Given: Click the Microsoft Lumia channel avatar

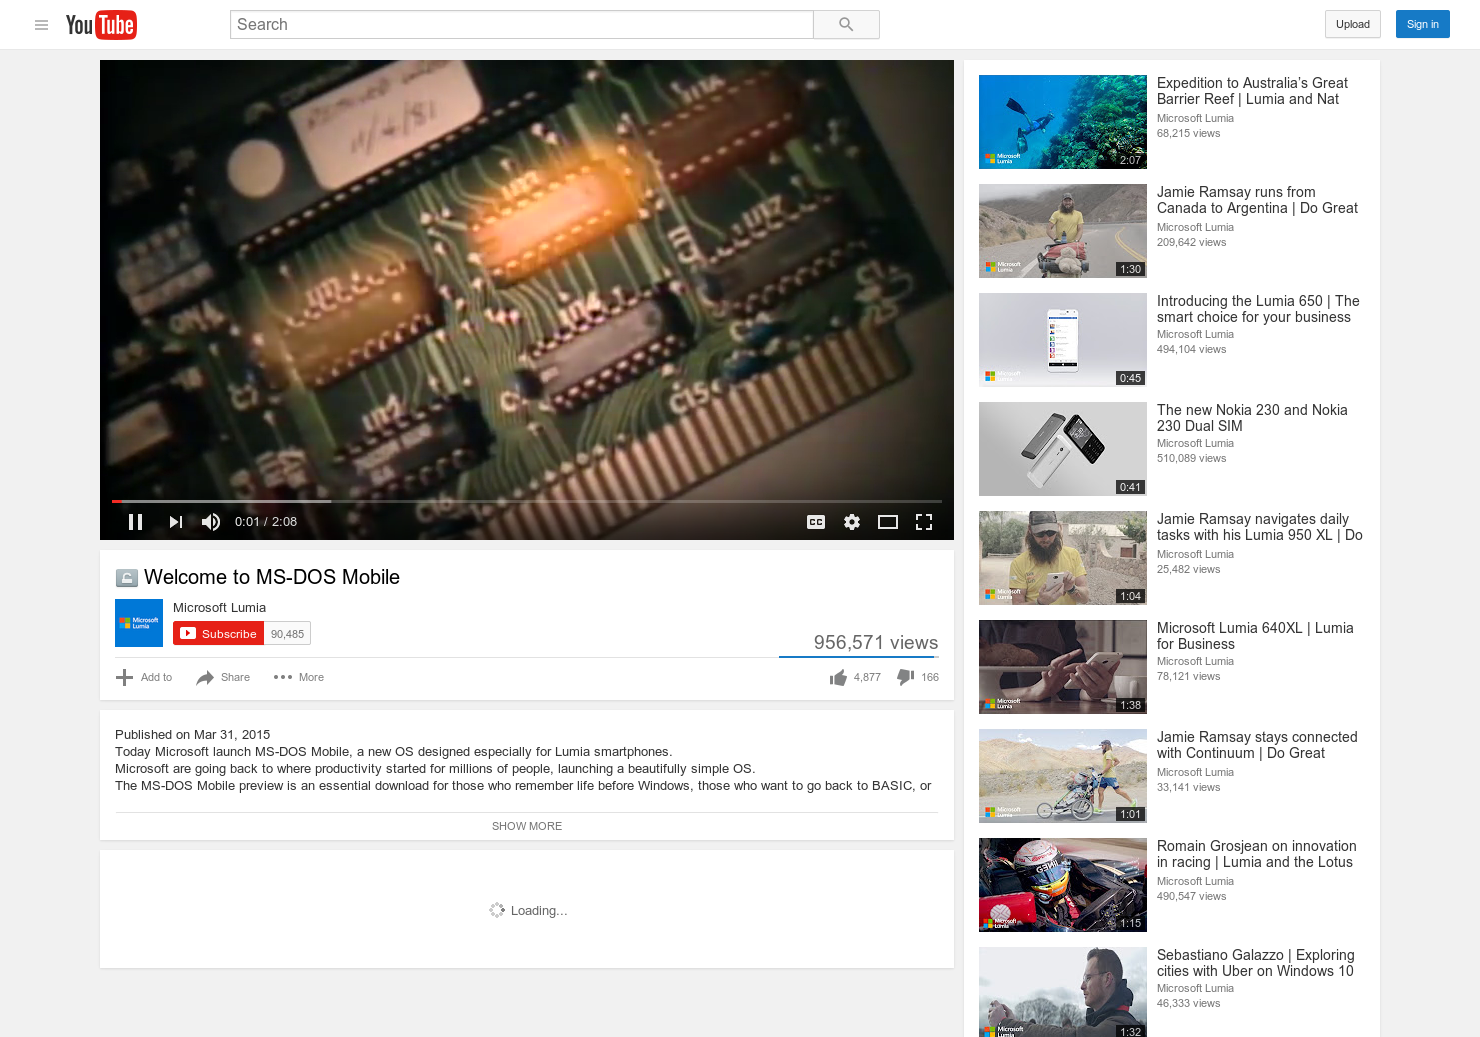Looking at the screenshot, I should coord(139,623).
